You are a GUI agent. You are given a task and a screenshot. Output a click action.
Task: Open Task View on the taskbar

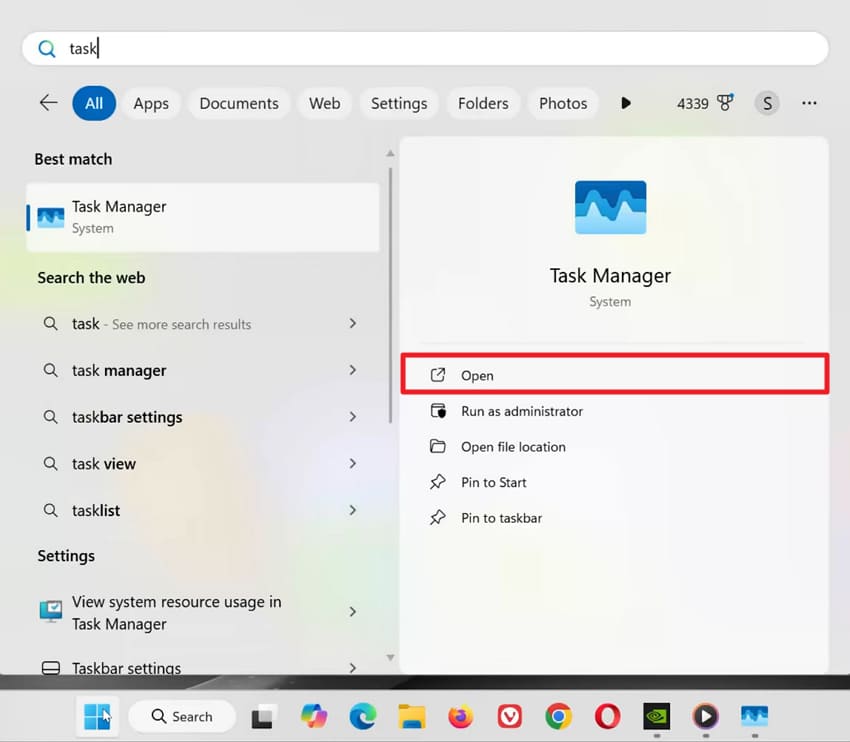pyautogui.click(x=265, y=717)
